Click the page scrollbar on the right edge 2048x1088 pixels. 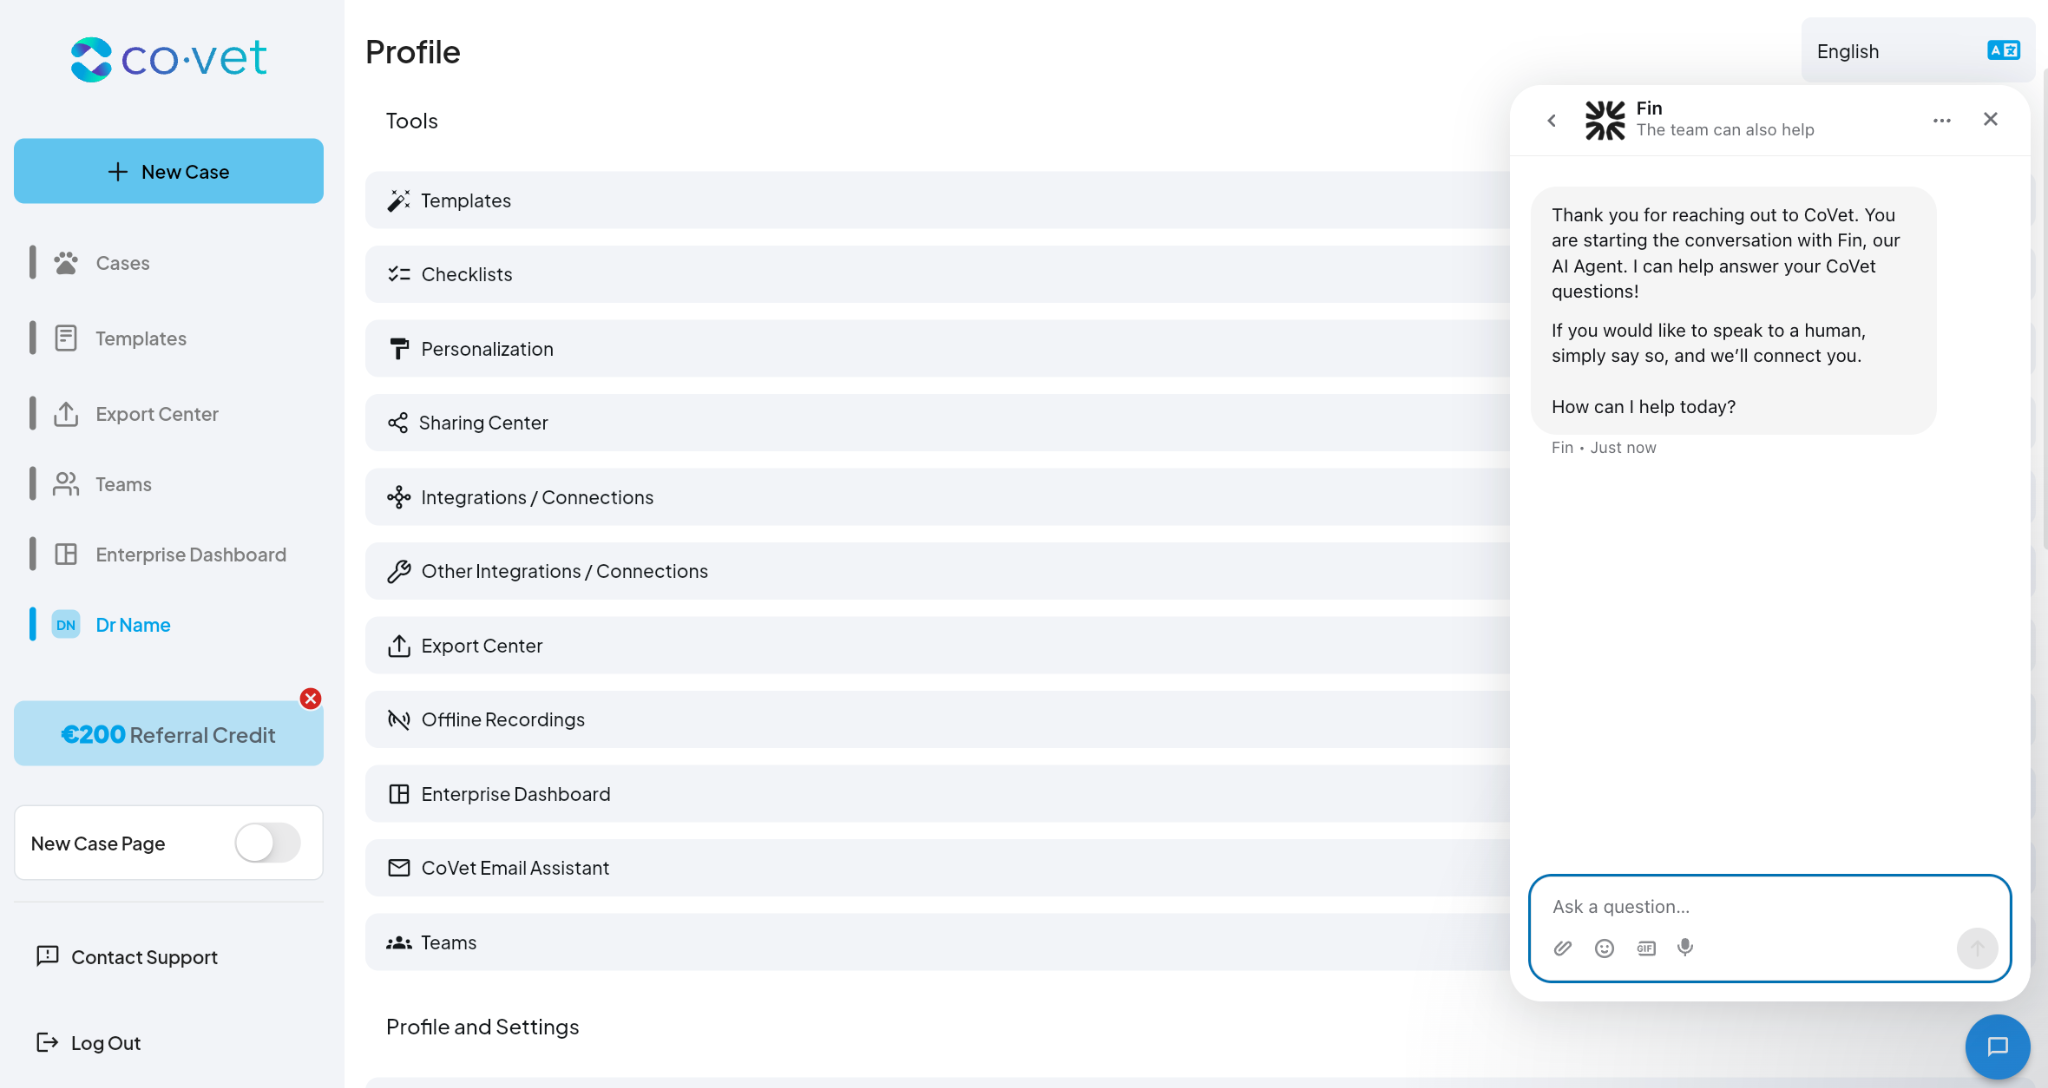pos(2044,310)
